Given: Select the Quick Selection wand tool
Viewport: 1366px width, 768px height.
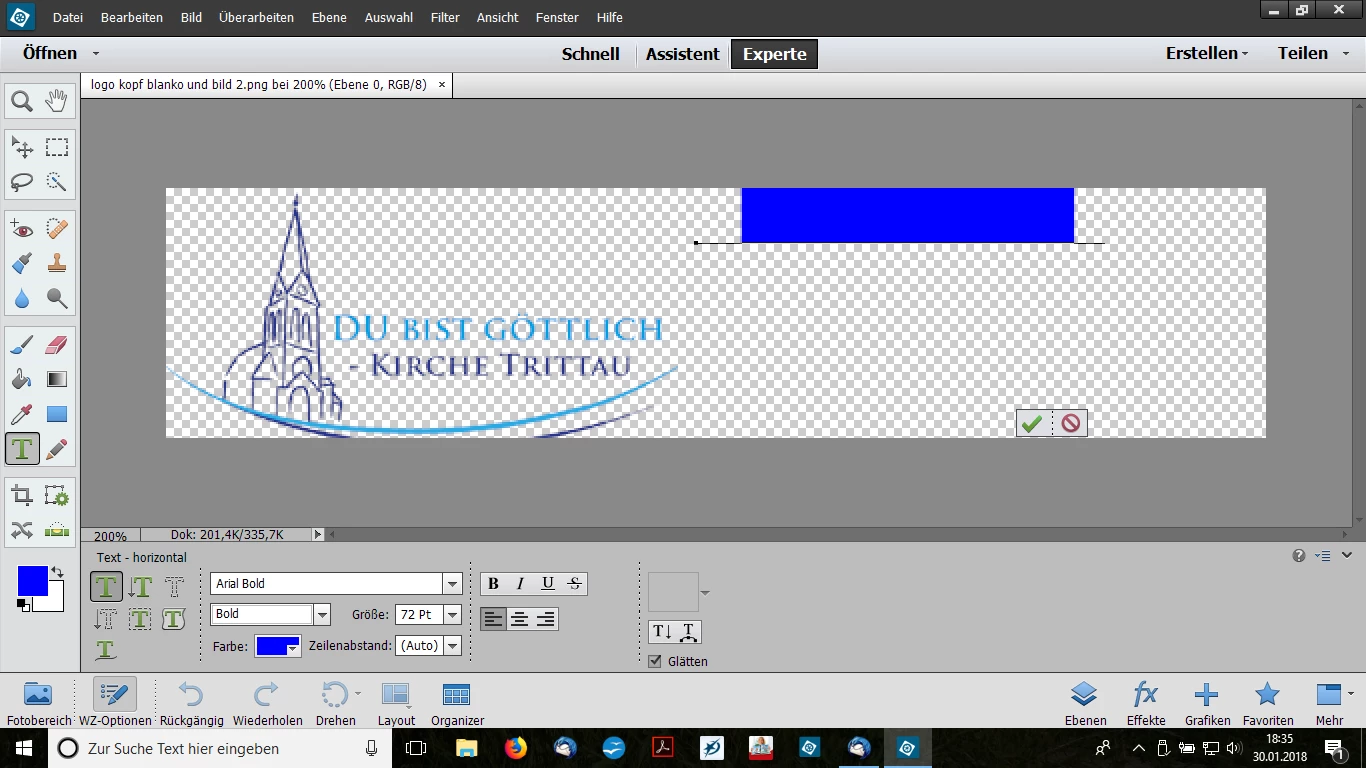Looking at the screenshot, I should tap(57, 182).
